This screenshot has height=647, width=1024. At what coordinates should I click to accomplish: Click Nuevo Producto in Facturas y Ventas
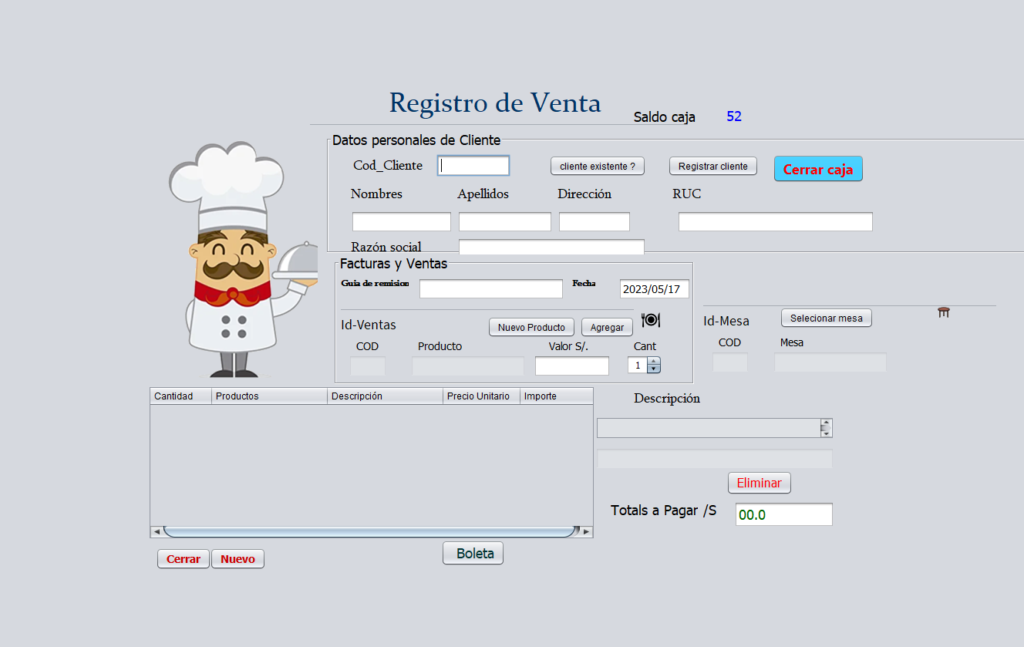coord(531,327)
